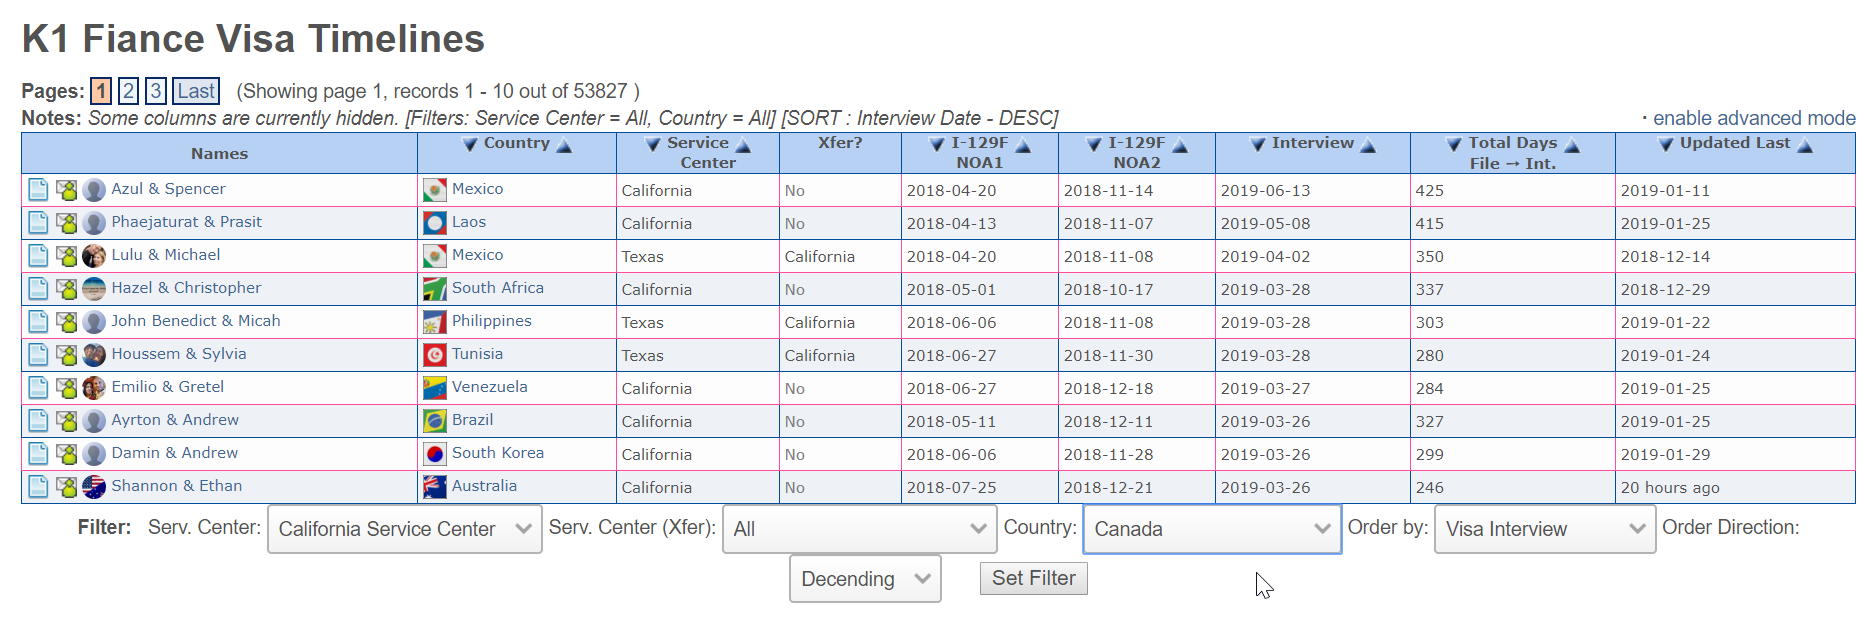Open Lulu & Michael timeline link
Viewport: 1867px width, 624px height.
[x=165, y=255]
